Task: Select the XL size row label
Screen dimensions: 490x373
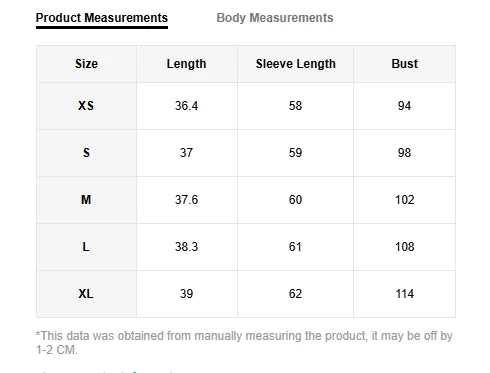Action: (x=86, y=294)
